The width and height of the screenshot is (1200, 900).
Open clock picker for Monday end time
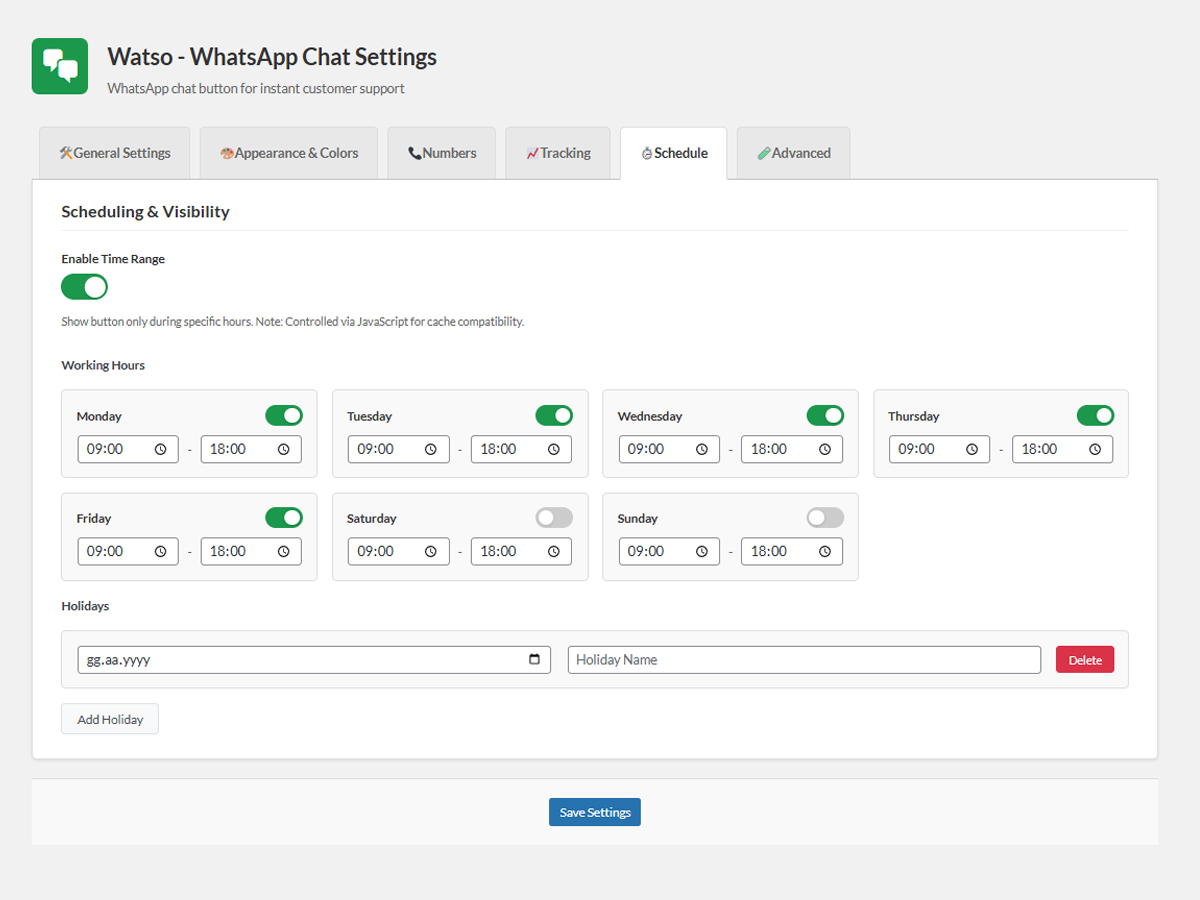284,450
